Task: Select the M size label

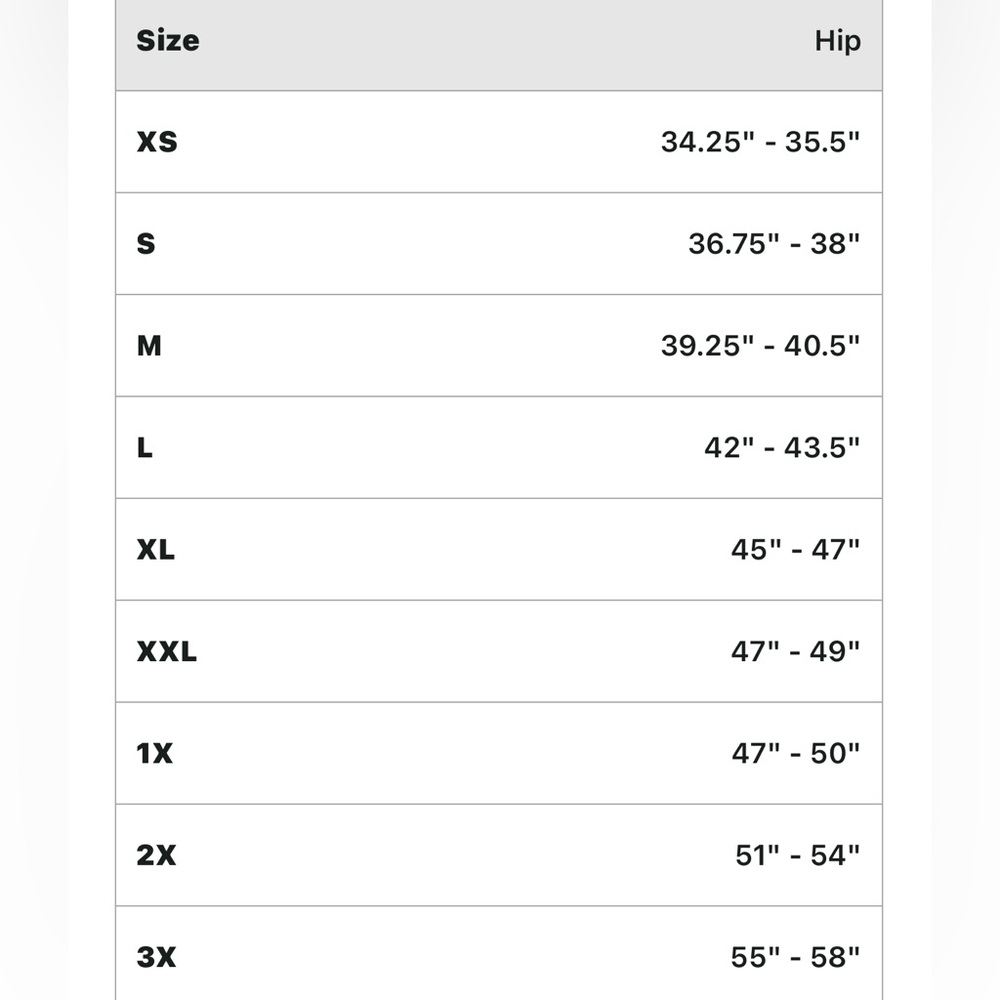Action: pos(149,346)
